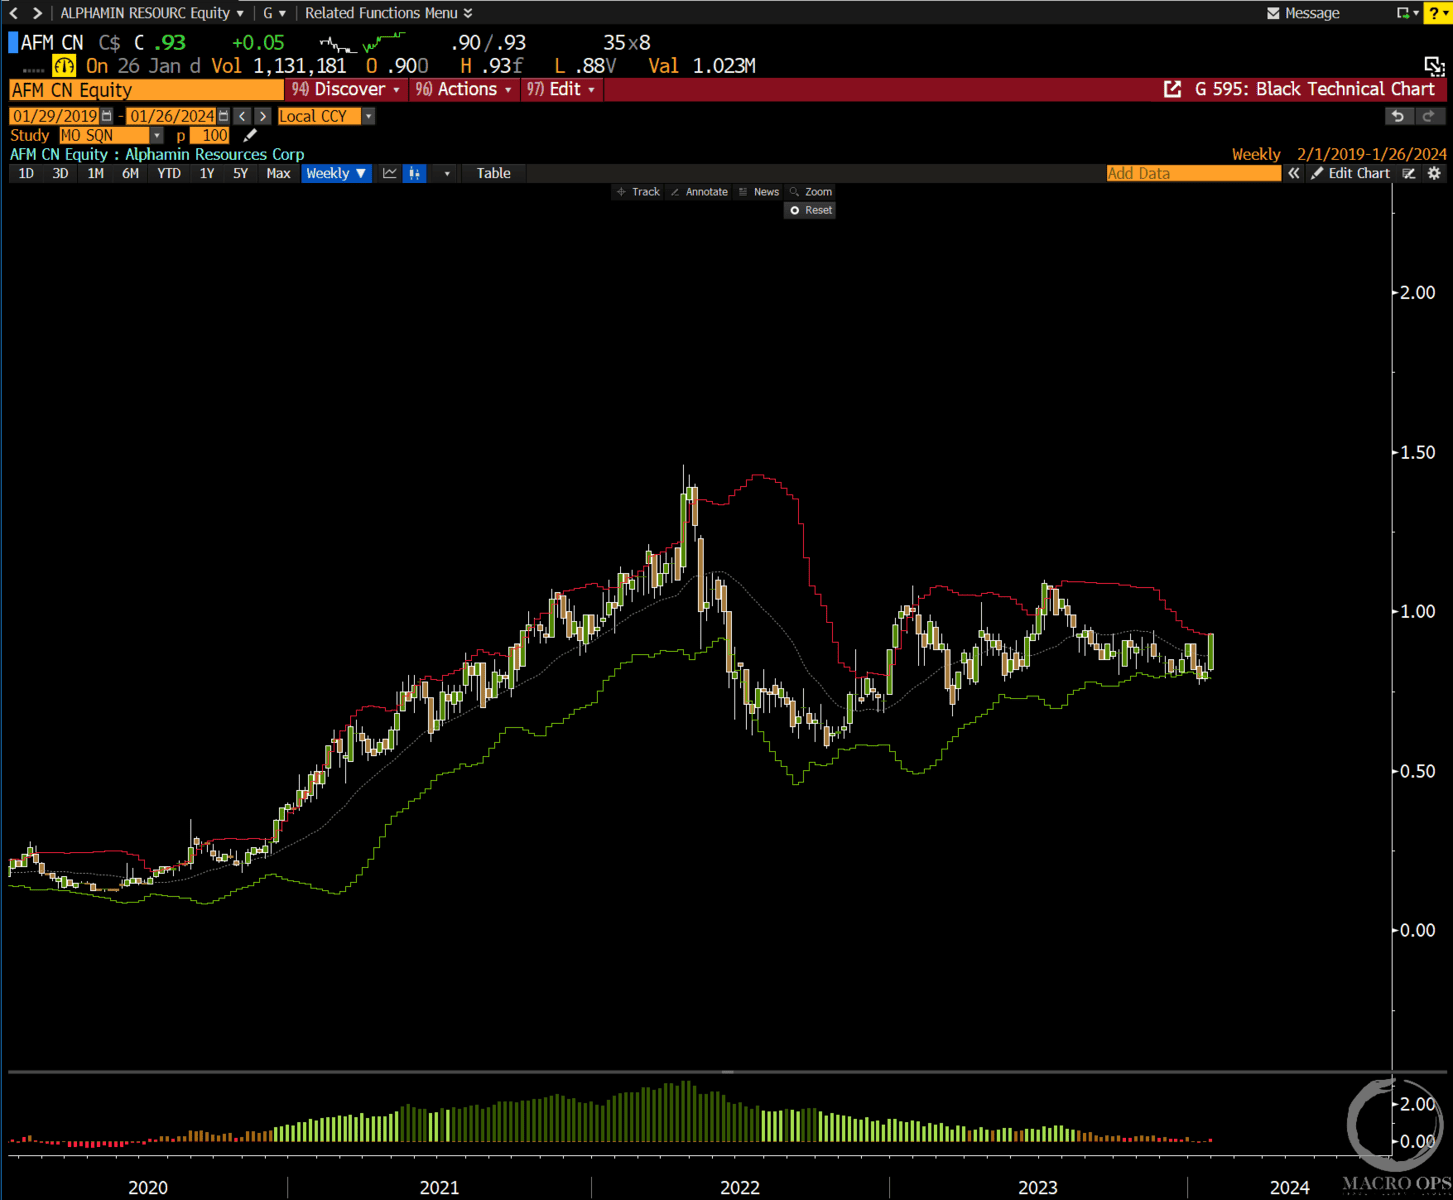Open the Message envelope
The height and width of the screenshot is (1200, 1453).
click(1303, 13)
